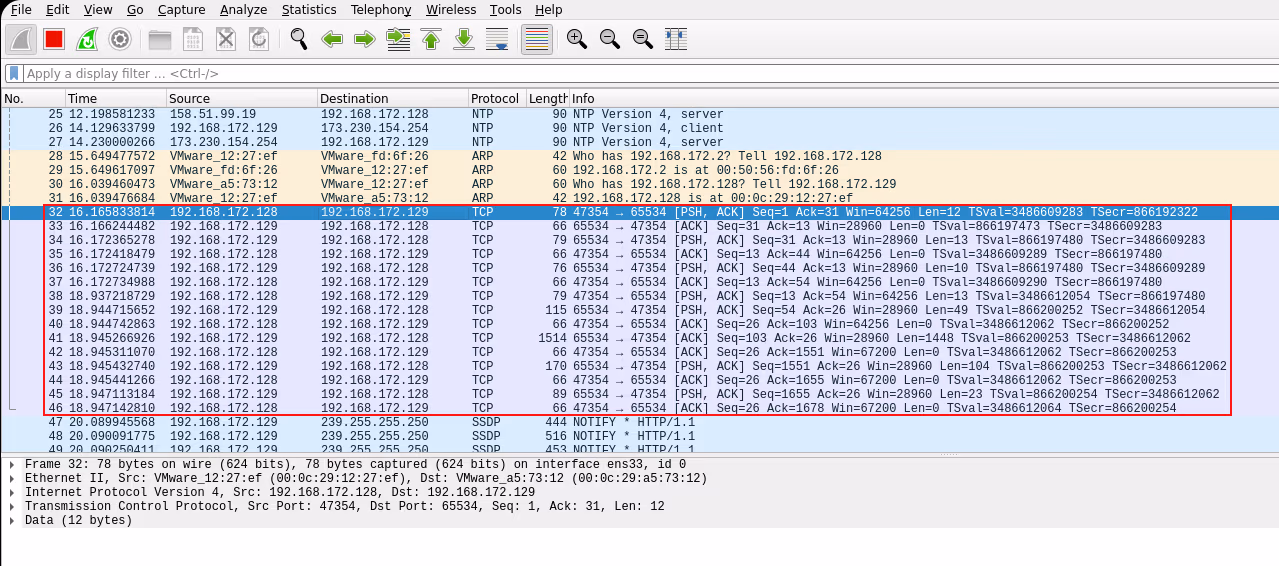The image size is (1279, 566).
Task: Select packet 36 with length 76
Action: [640, 268]
